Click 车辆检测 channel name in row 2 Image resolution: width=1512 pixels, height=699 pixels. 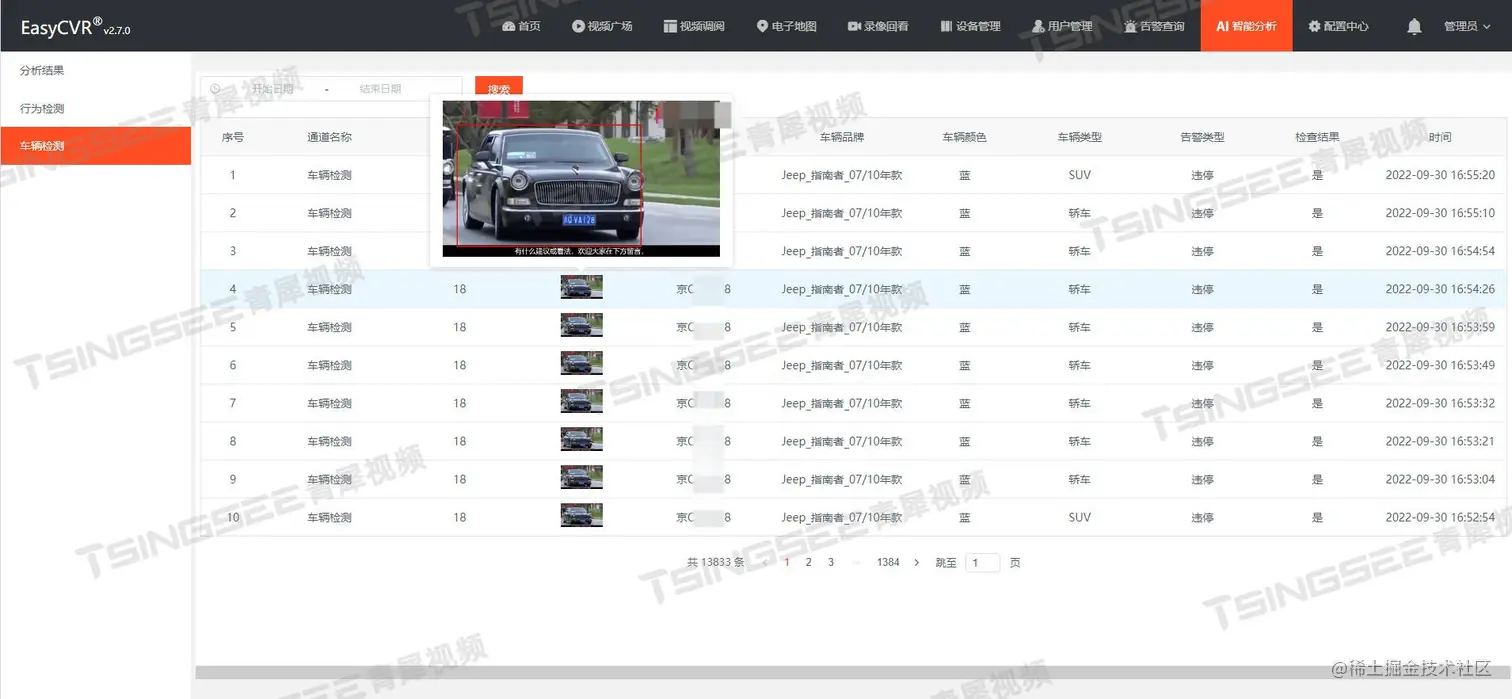point(329,213)
